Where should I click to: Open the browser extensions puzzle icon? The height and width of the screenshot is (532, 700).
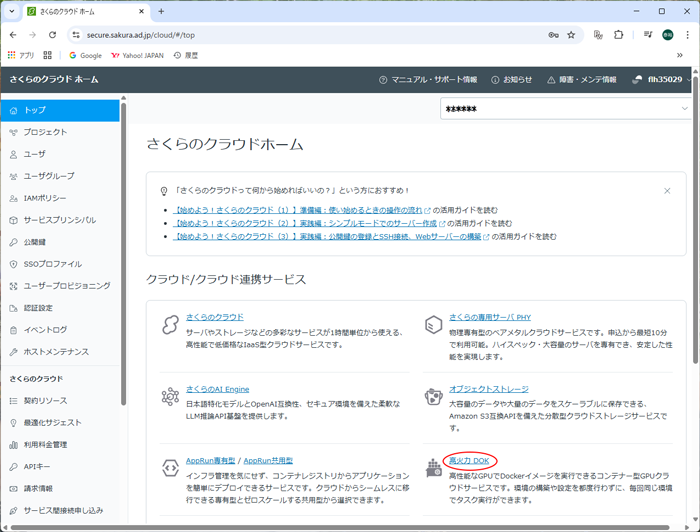[618, 35]
